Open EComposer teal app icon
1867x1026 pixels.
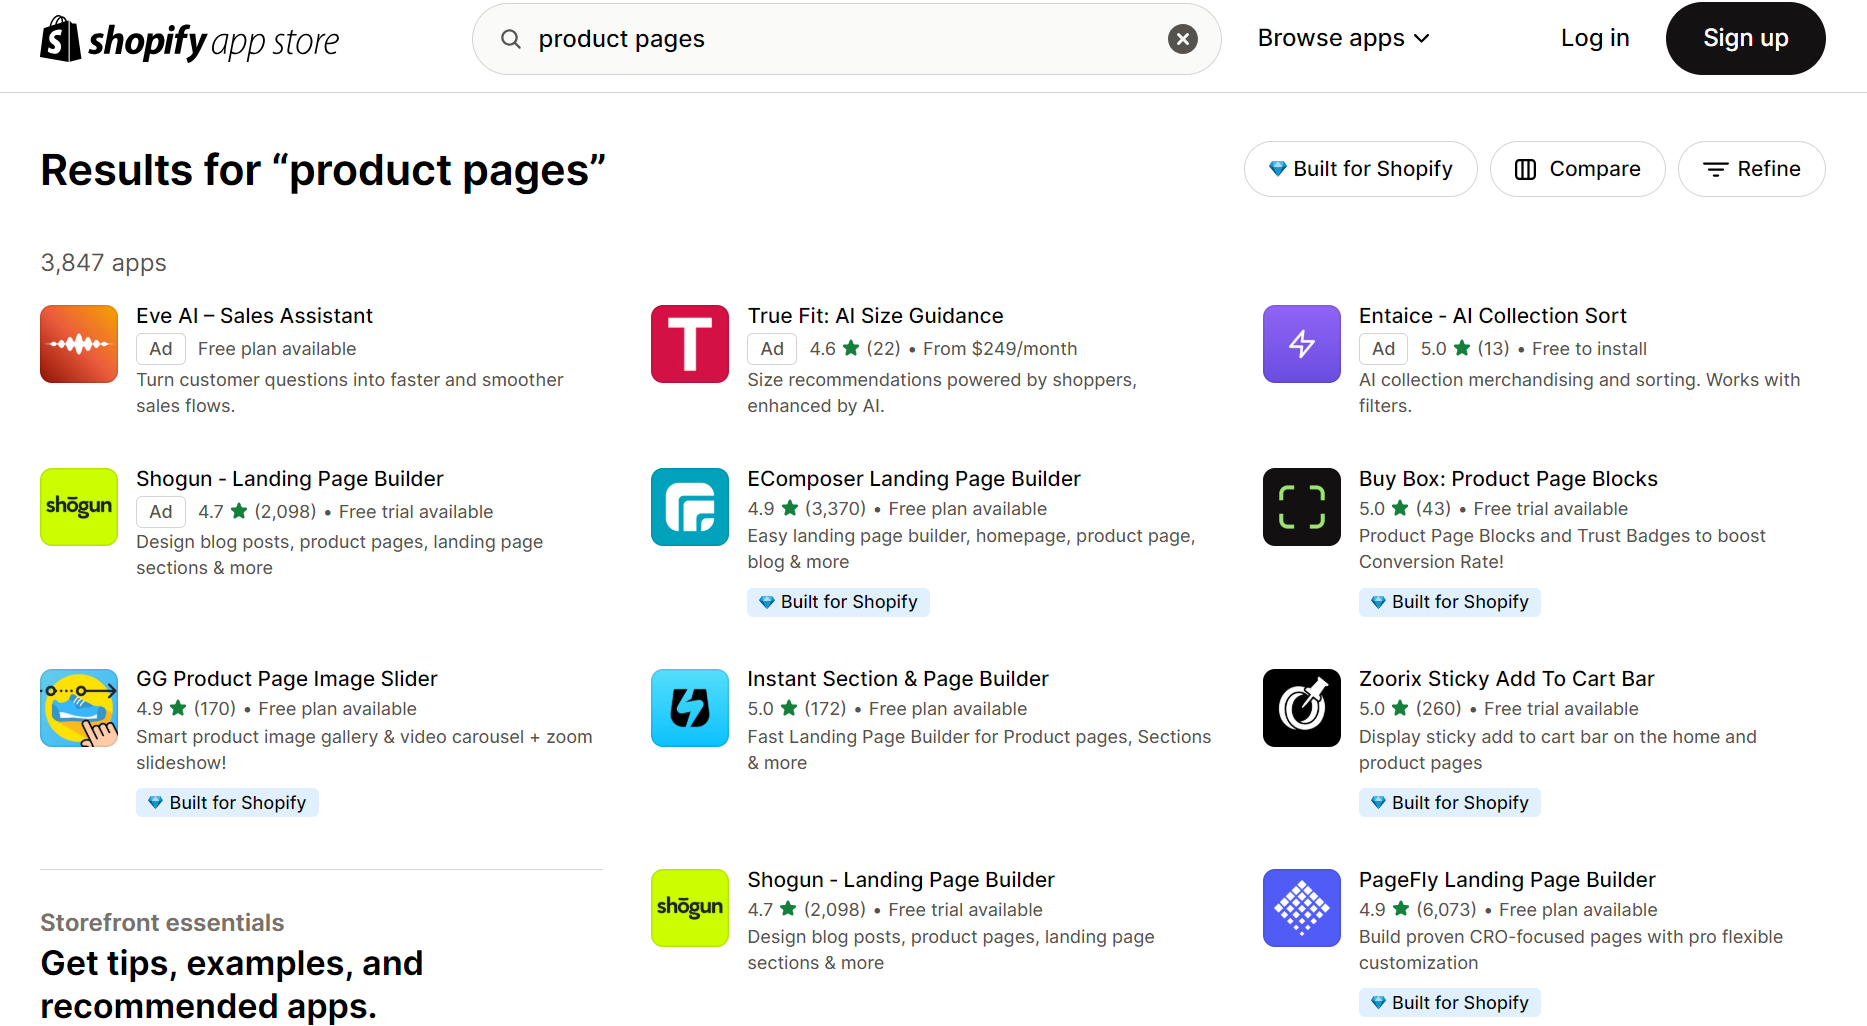tap(690, 507)
